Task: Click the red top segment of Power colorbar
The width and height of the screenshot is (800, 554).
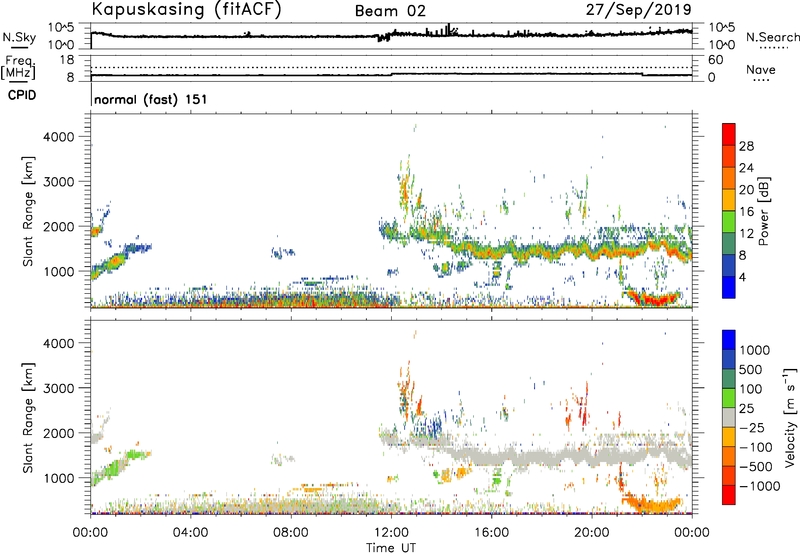Action: pos(729,134)
